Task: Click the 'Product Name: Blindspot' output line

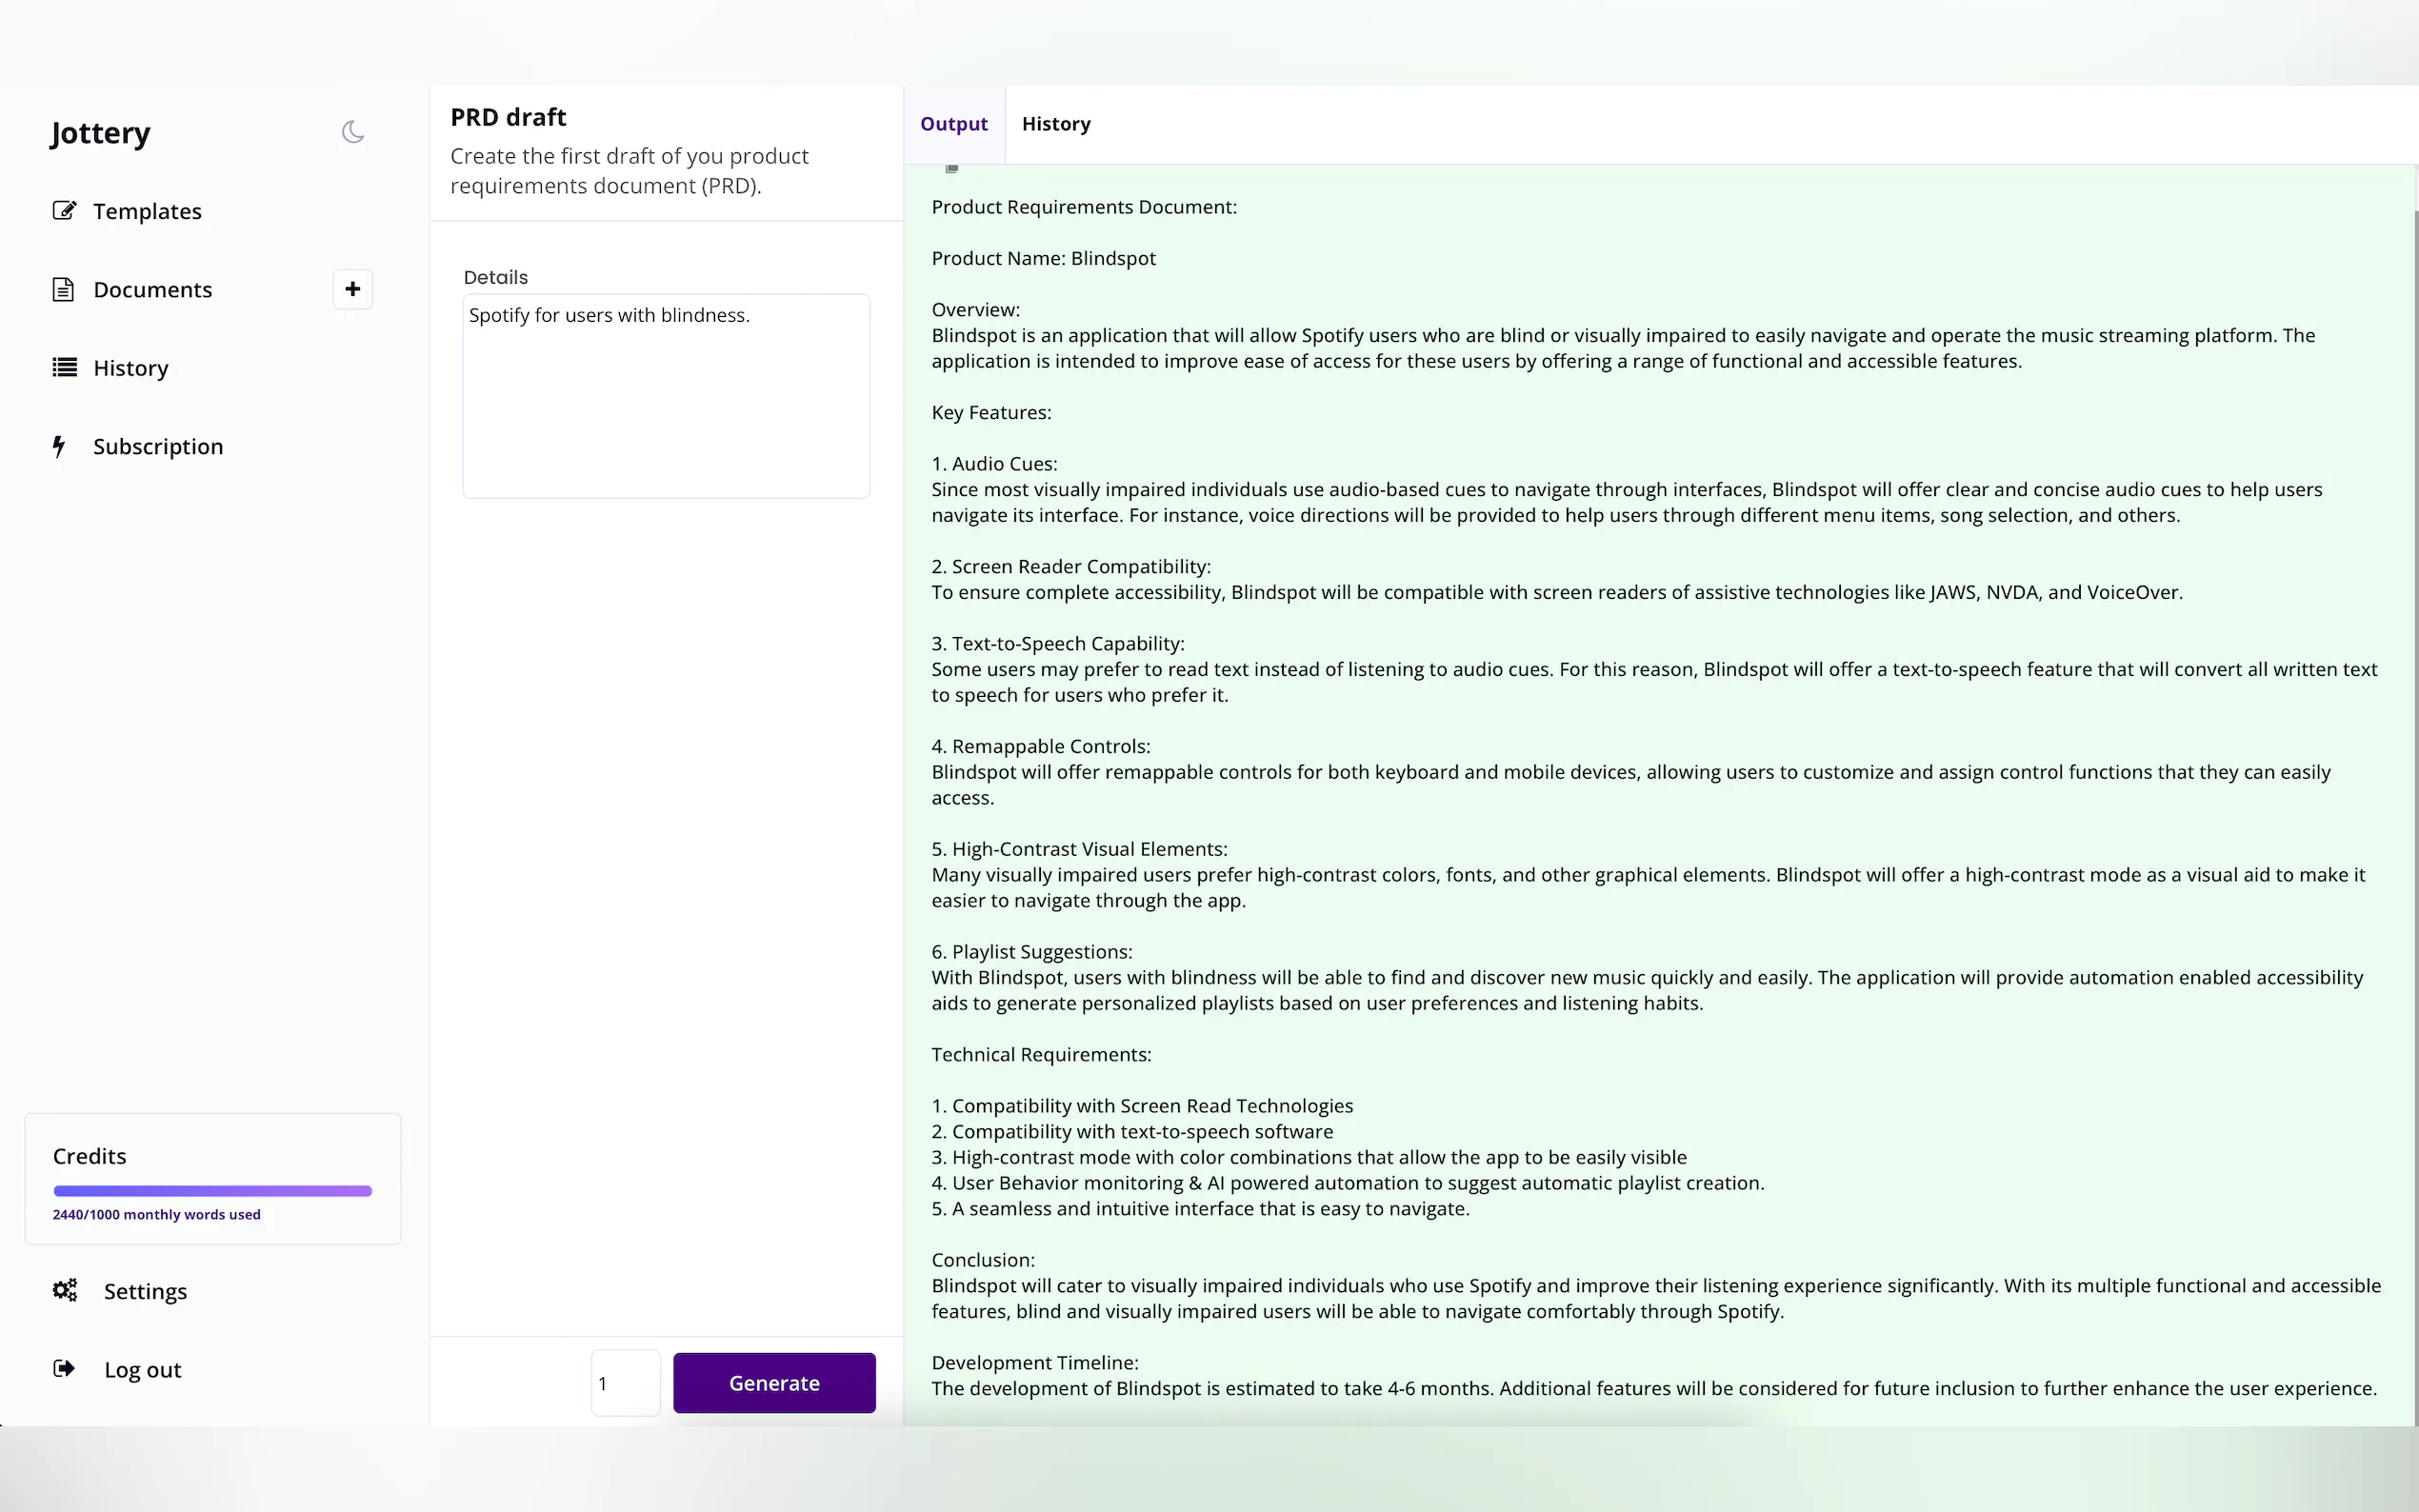Action: (x=1043, y=259)
